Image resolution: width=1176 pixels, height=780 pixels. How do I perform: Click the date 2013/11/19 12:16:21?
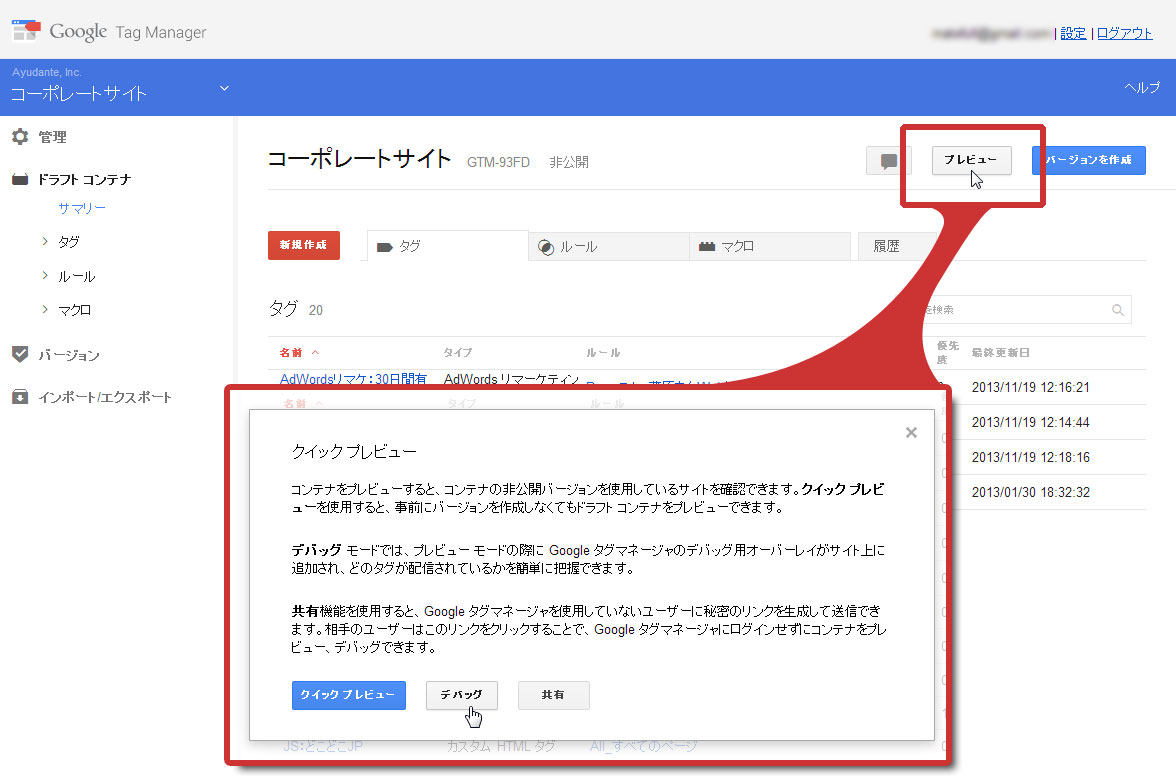(1030, 387)
